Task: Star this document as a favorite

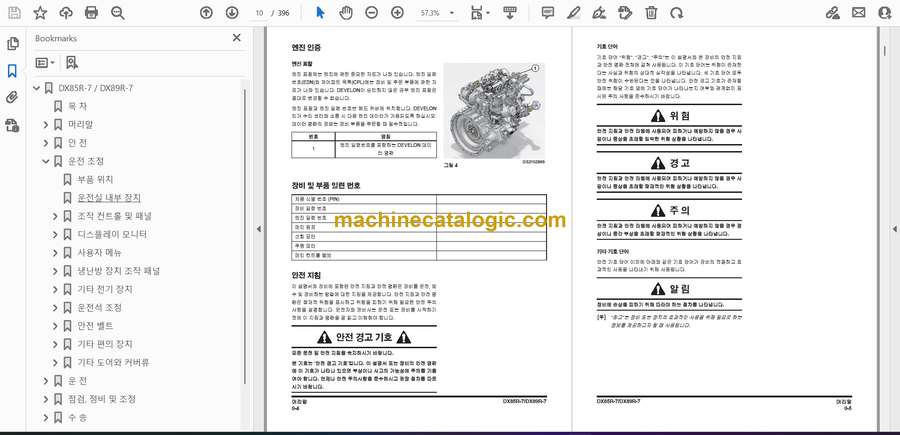Action: click(x=40, y=13)
